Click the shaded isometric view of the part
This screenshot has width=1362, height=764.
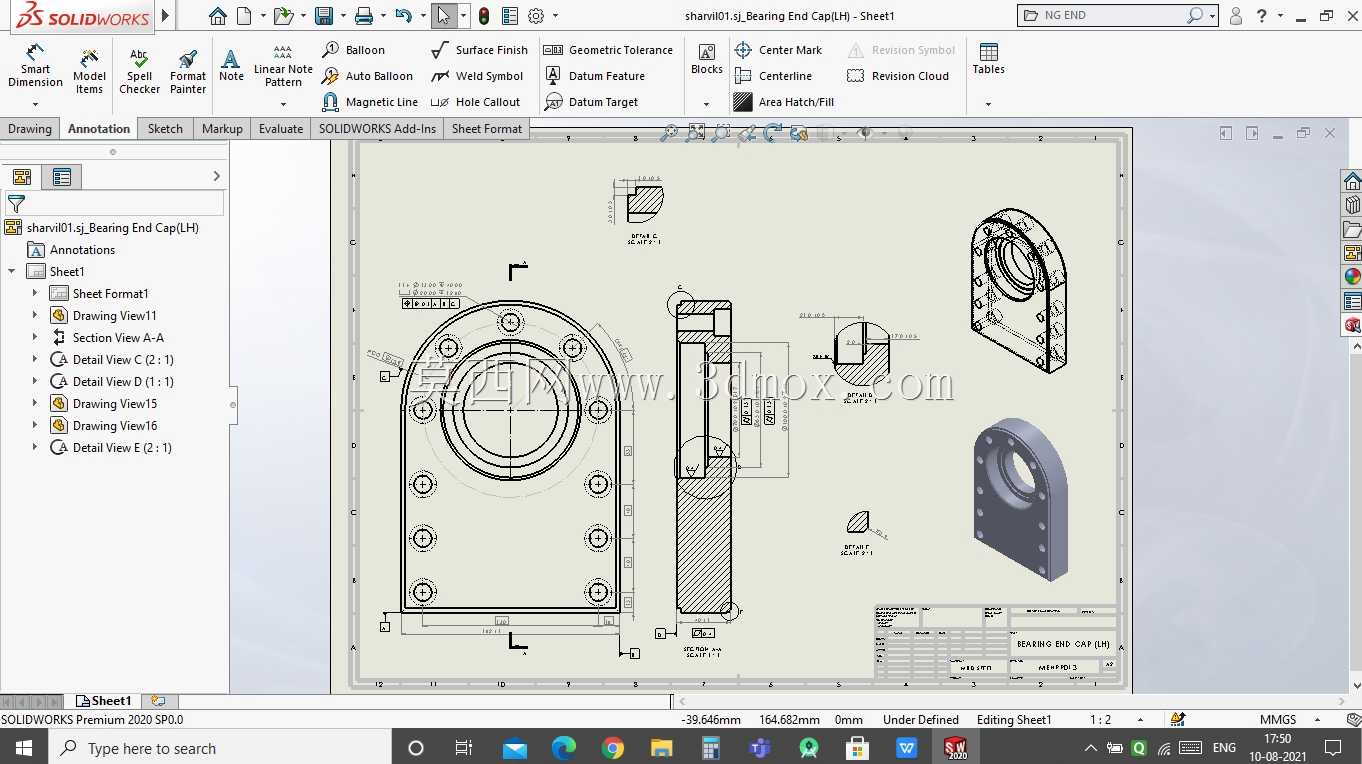click(1019, 498)
